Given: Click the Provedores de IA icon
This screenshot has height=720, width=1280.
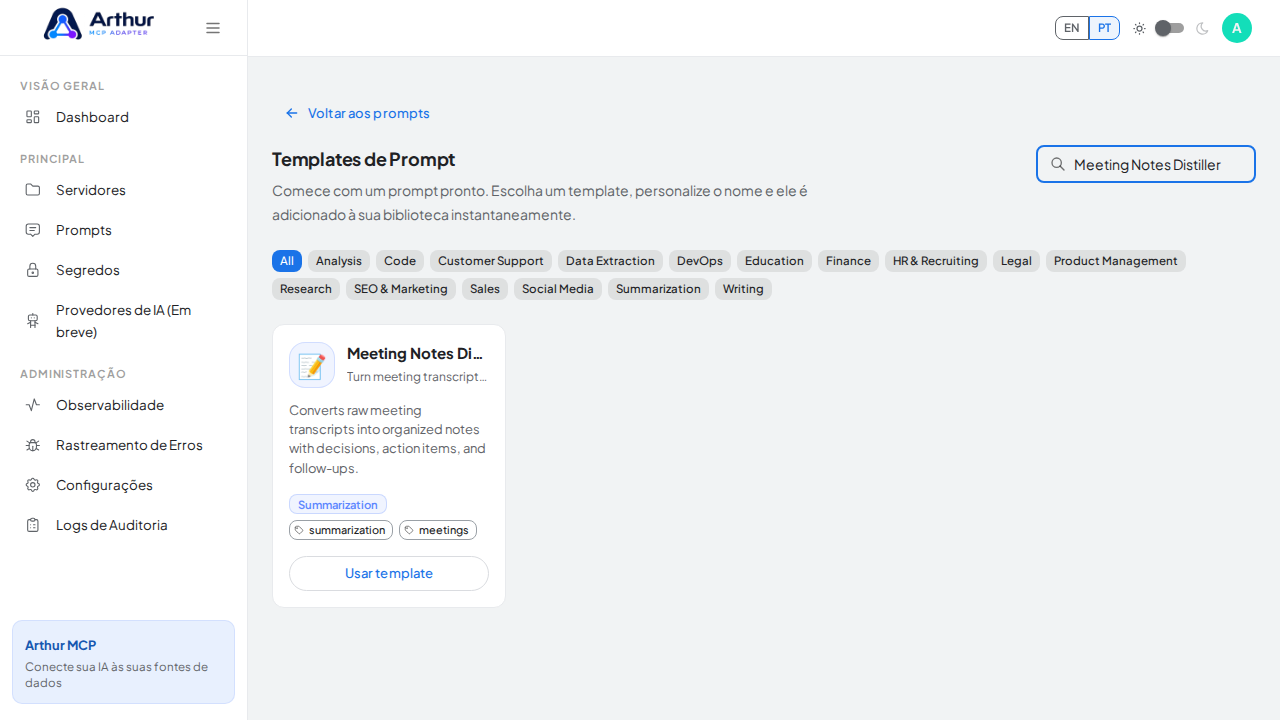Looking at the screenshot, I should point(33,321).
